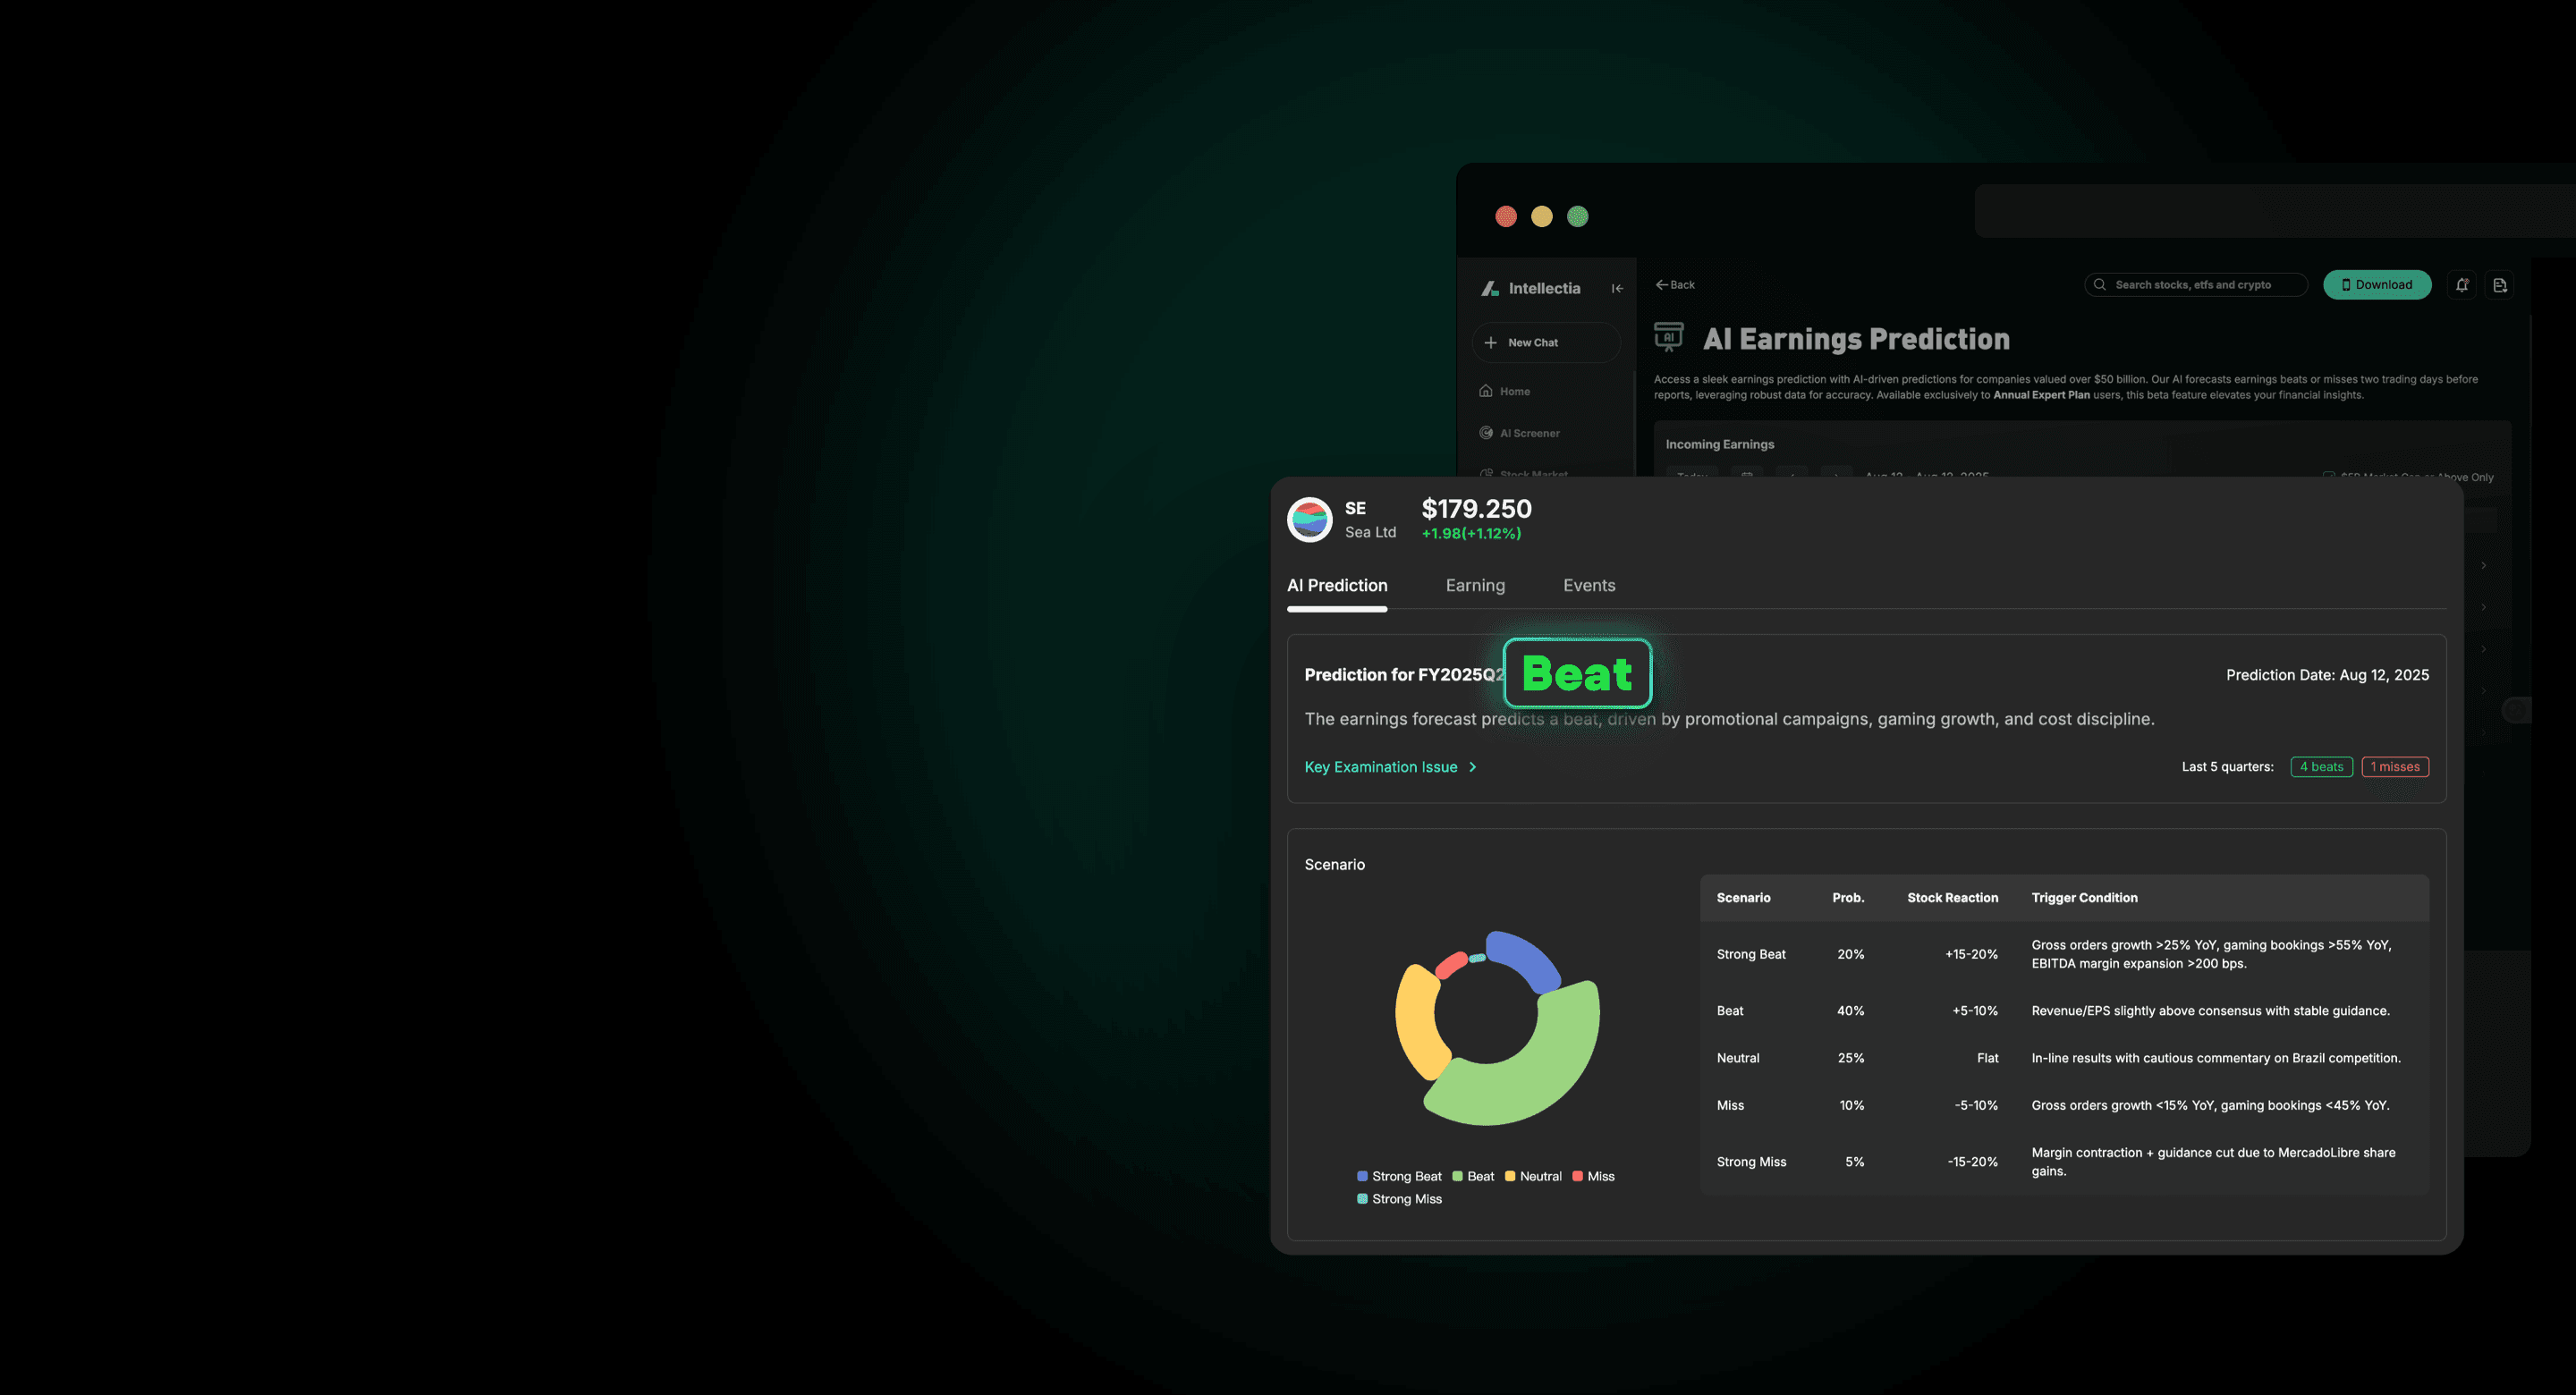The image size is (2576, 1395).
Task: Toggle the Neutral series in the chart legend
Action: click(1533, 1175)
